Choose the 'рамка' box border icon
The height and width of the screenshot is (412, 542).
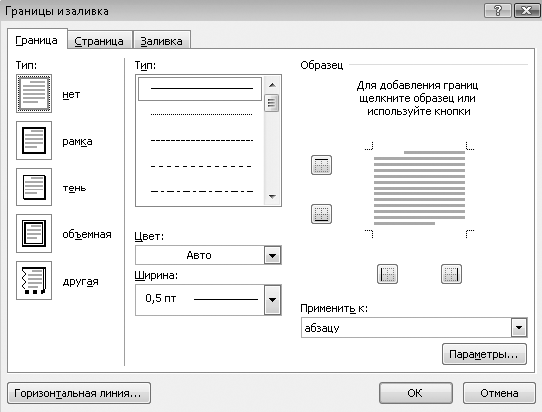34,140
